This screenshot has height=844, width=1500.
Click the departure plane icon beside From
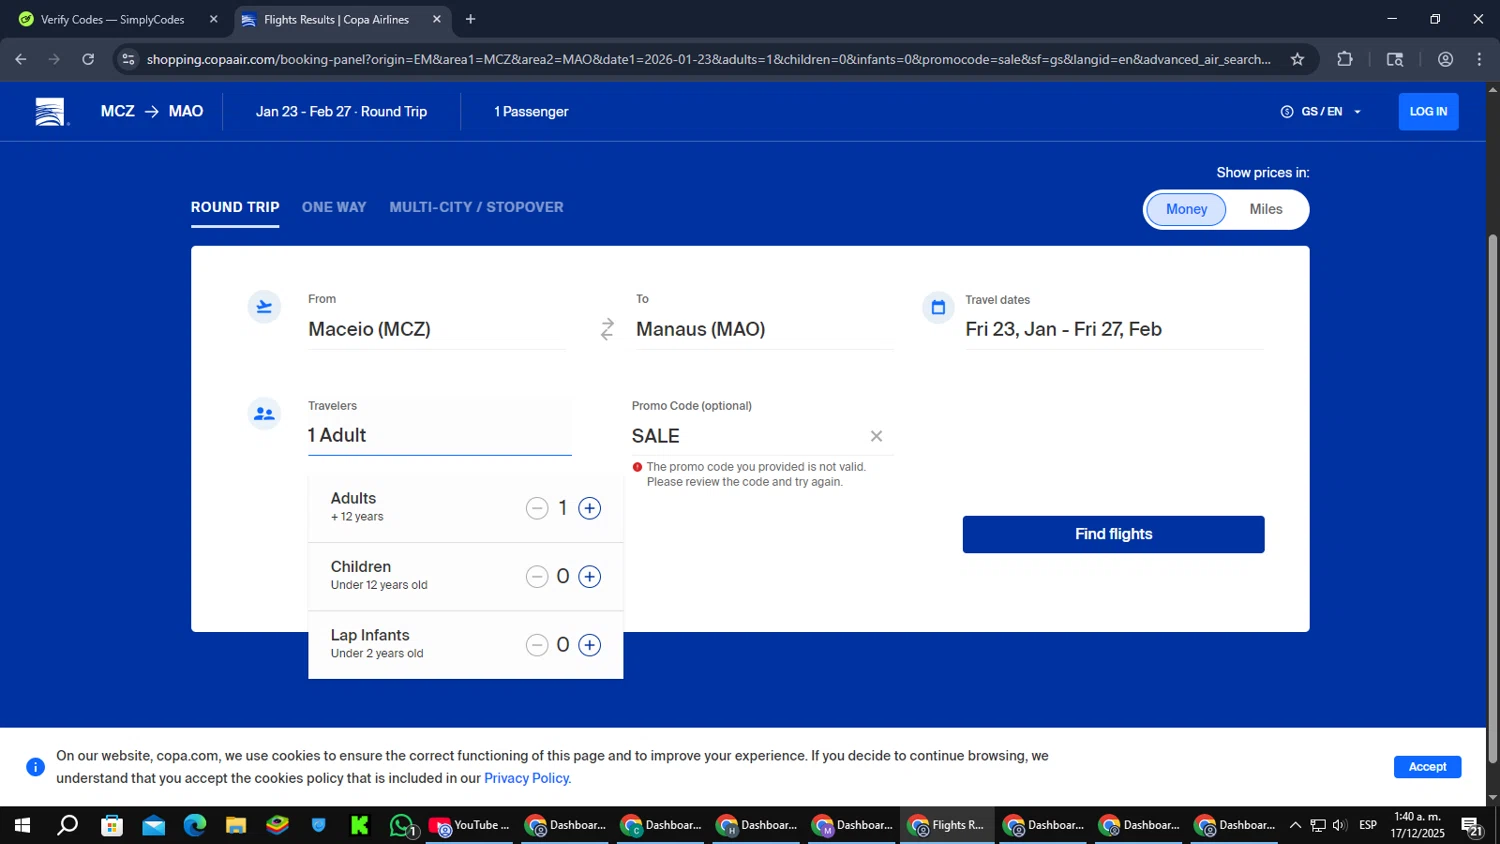click(x=264, y=307)
